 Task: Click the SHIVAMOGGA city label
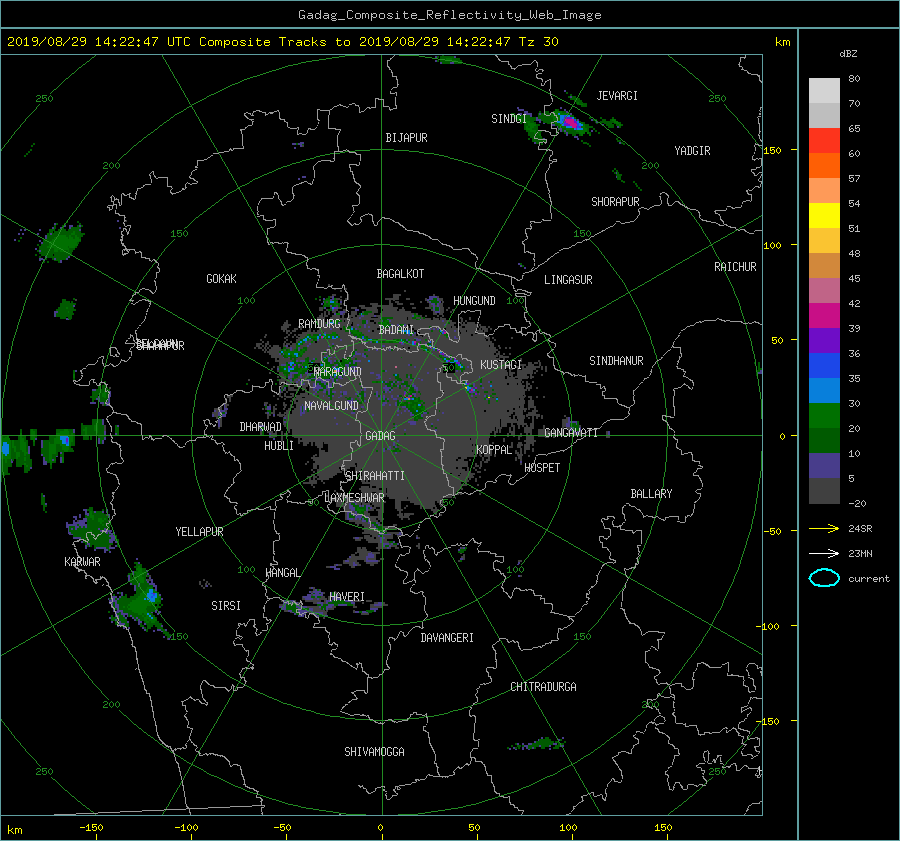[x=374, y=752]
